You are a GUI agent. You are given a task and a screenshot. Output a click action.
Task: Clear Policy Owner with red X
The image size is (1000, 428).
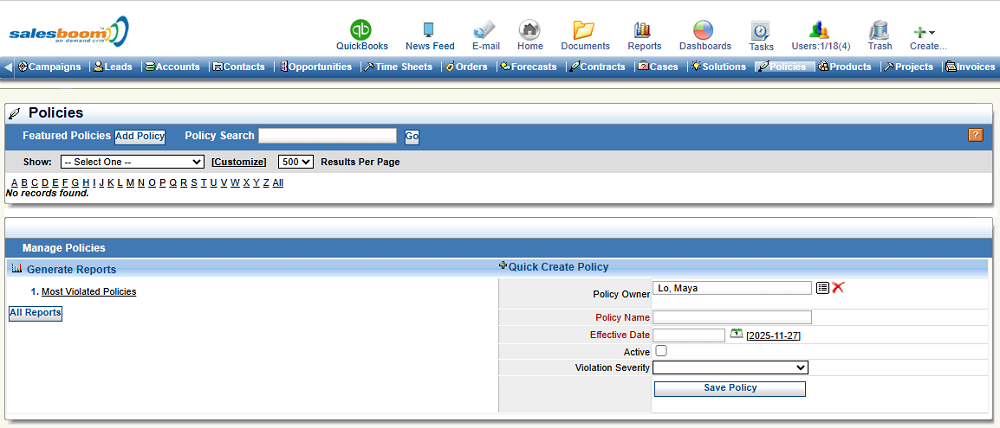click(x=838, y=288)
